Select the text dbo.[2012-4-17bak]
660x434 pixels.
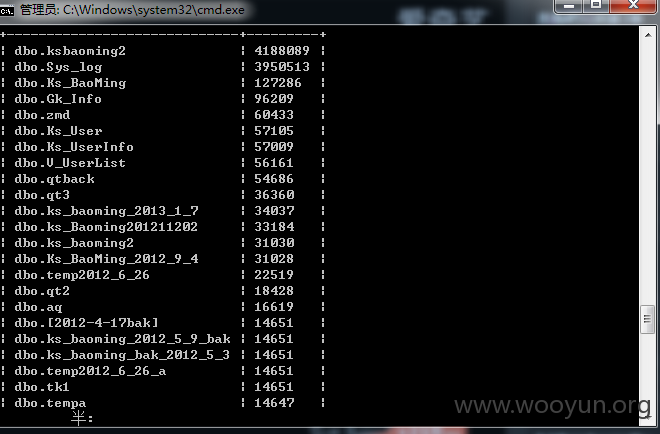pyautogui.click(x=86, y=323)
